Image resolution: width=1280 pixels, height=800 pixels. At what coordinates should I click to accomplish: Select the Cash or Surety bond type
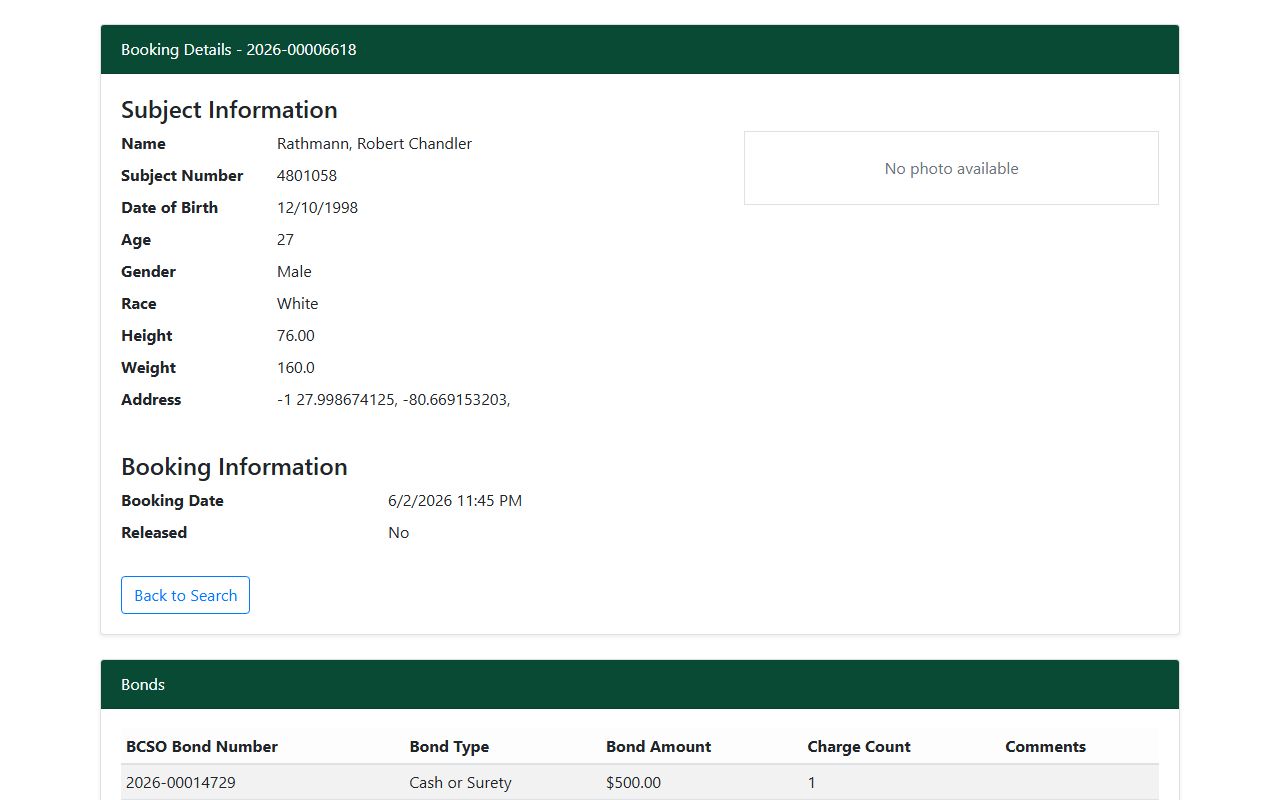(460, 783)
